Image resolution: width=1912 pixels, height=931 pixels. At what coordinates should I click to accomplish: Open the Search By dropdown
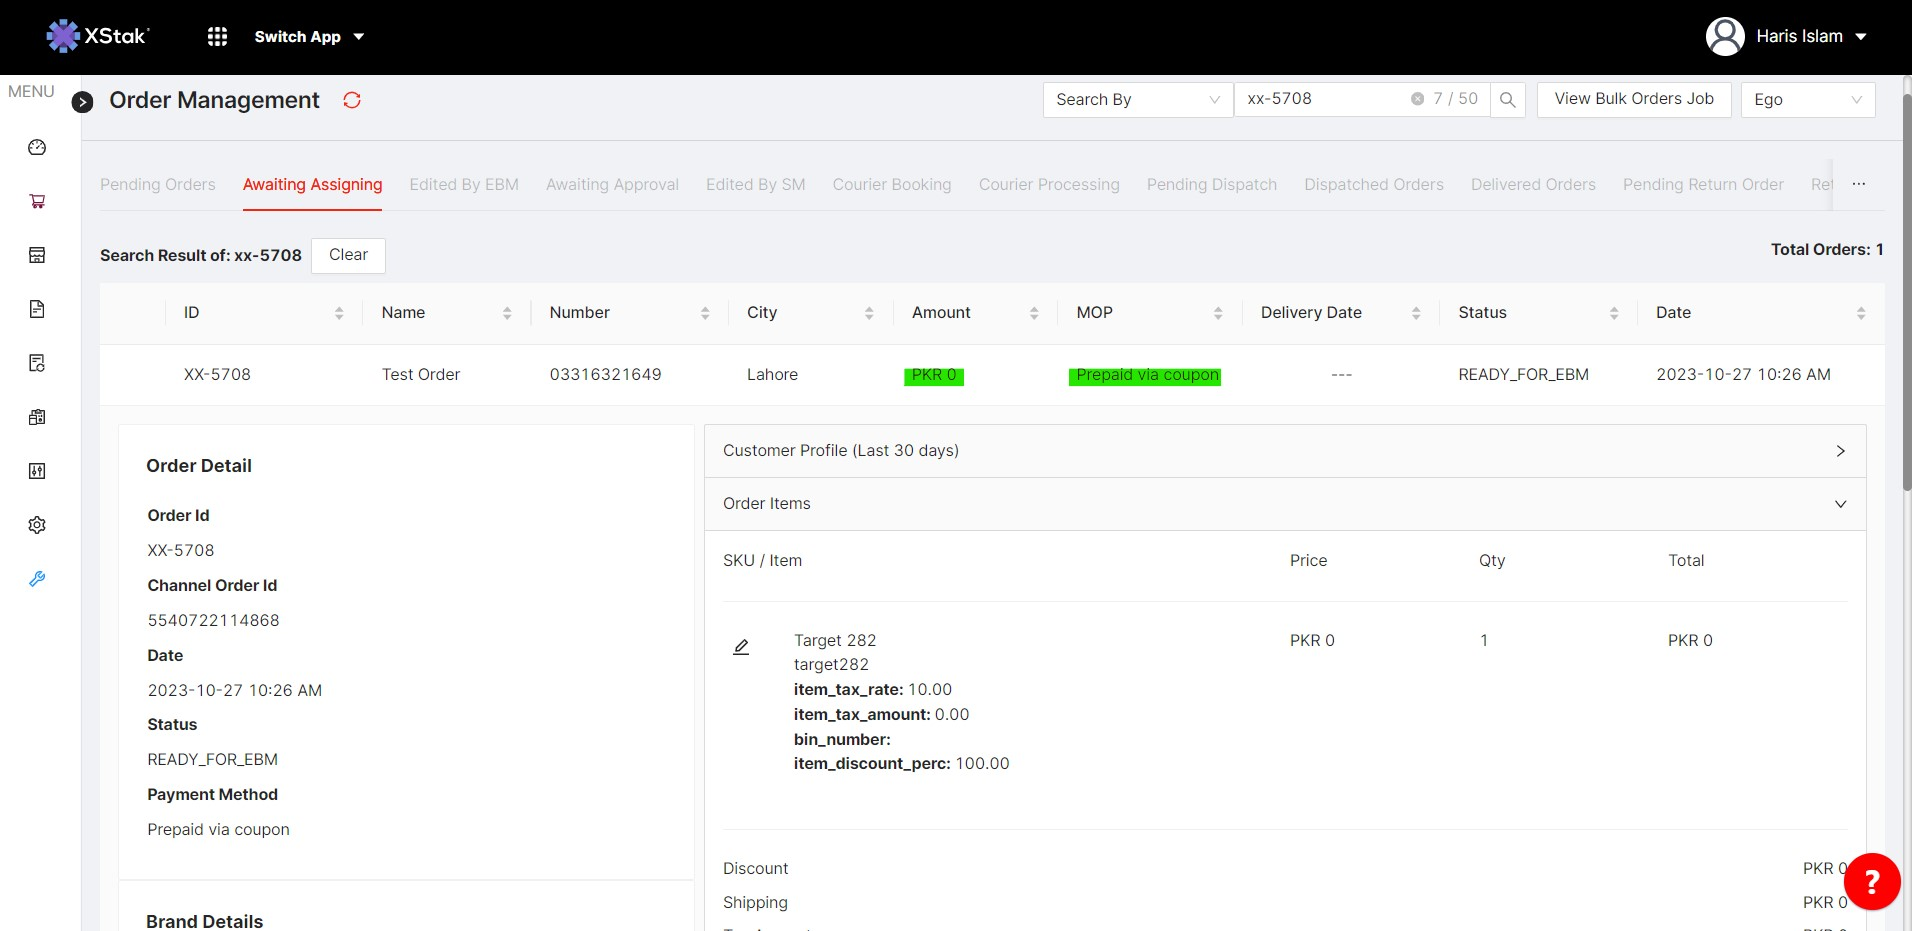coord(1137,100)
